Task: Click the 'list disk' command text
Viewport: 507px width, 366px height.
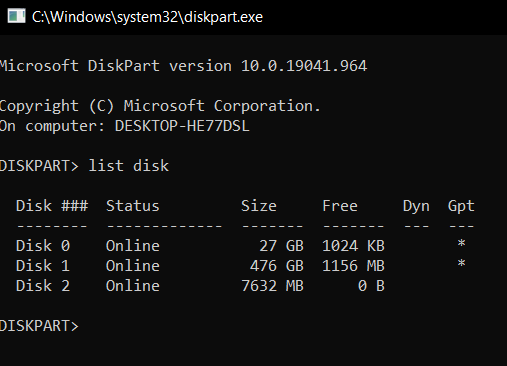Action: 128,166
